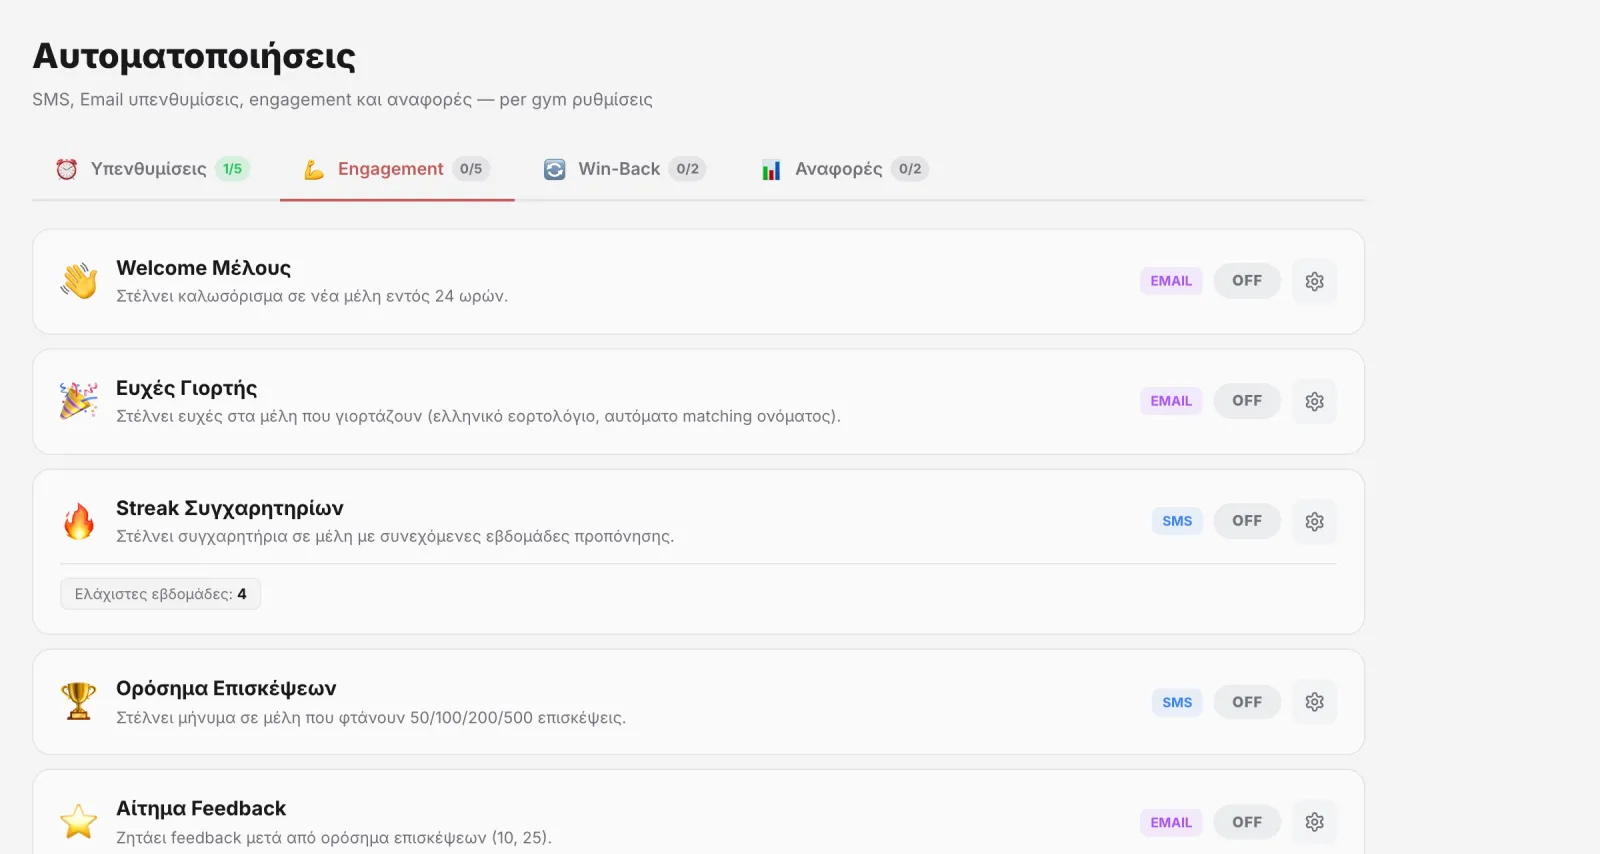Click the star icon for Feedback
The width and height of the screenshot is (1600, 854).
(79, 822)
